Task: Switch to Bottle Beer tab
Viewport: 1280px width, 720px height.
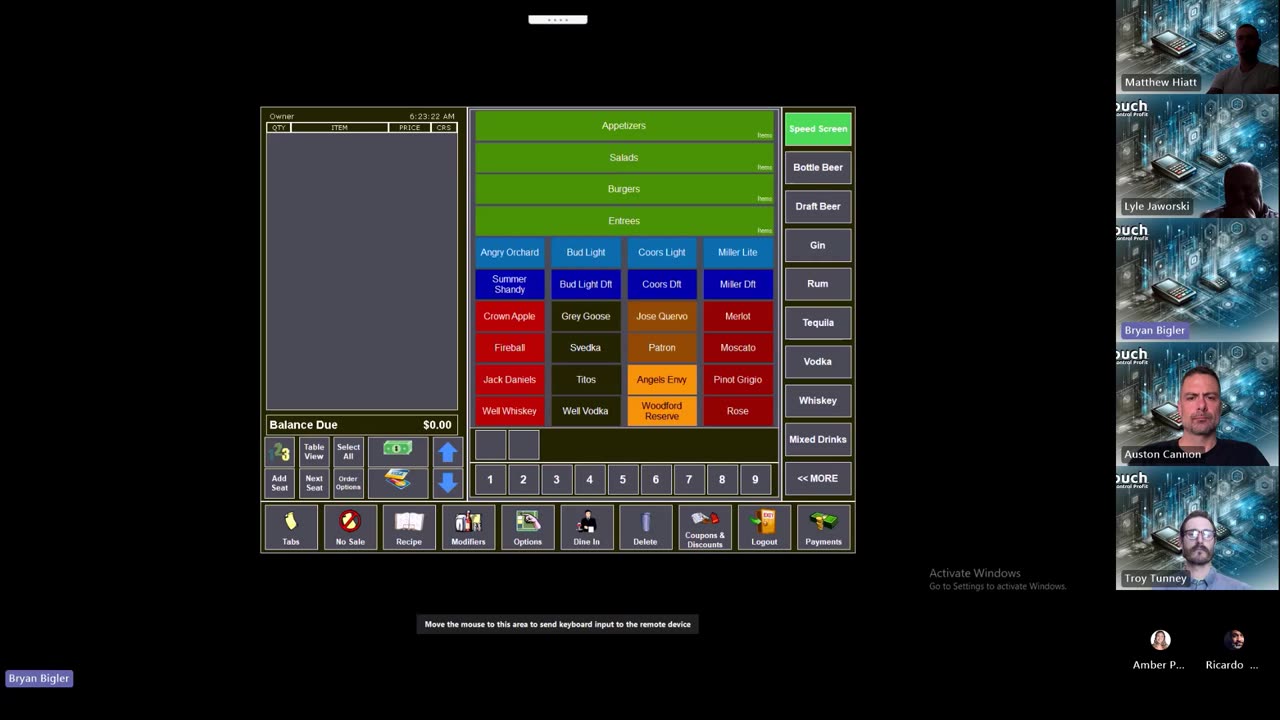Action: [818, 168]
